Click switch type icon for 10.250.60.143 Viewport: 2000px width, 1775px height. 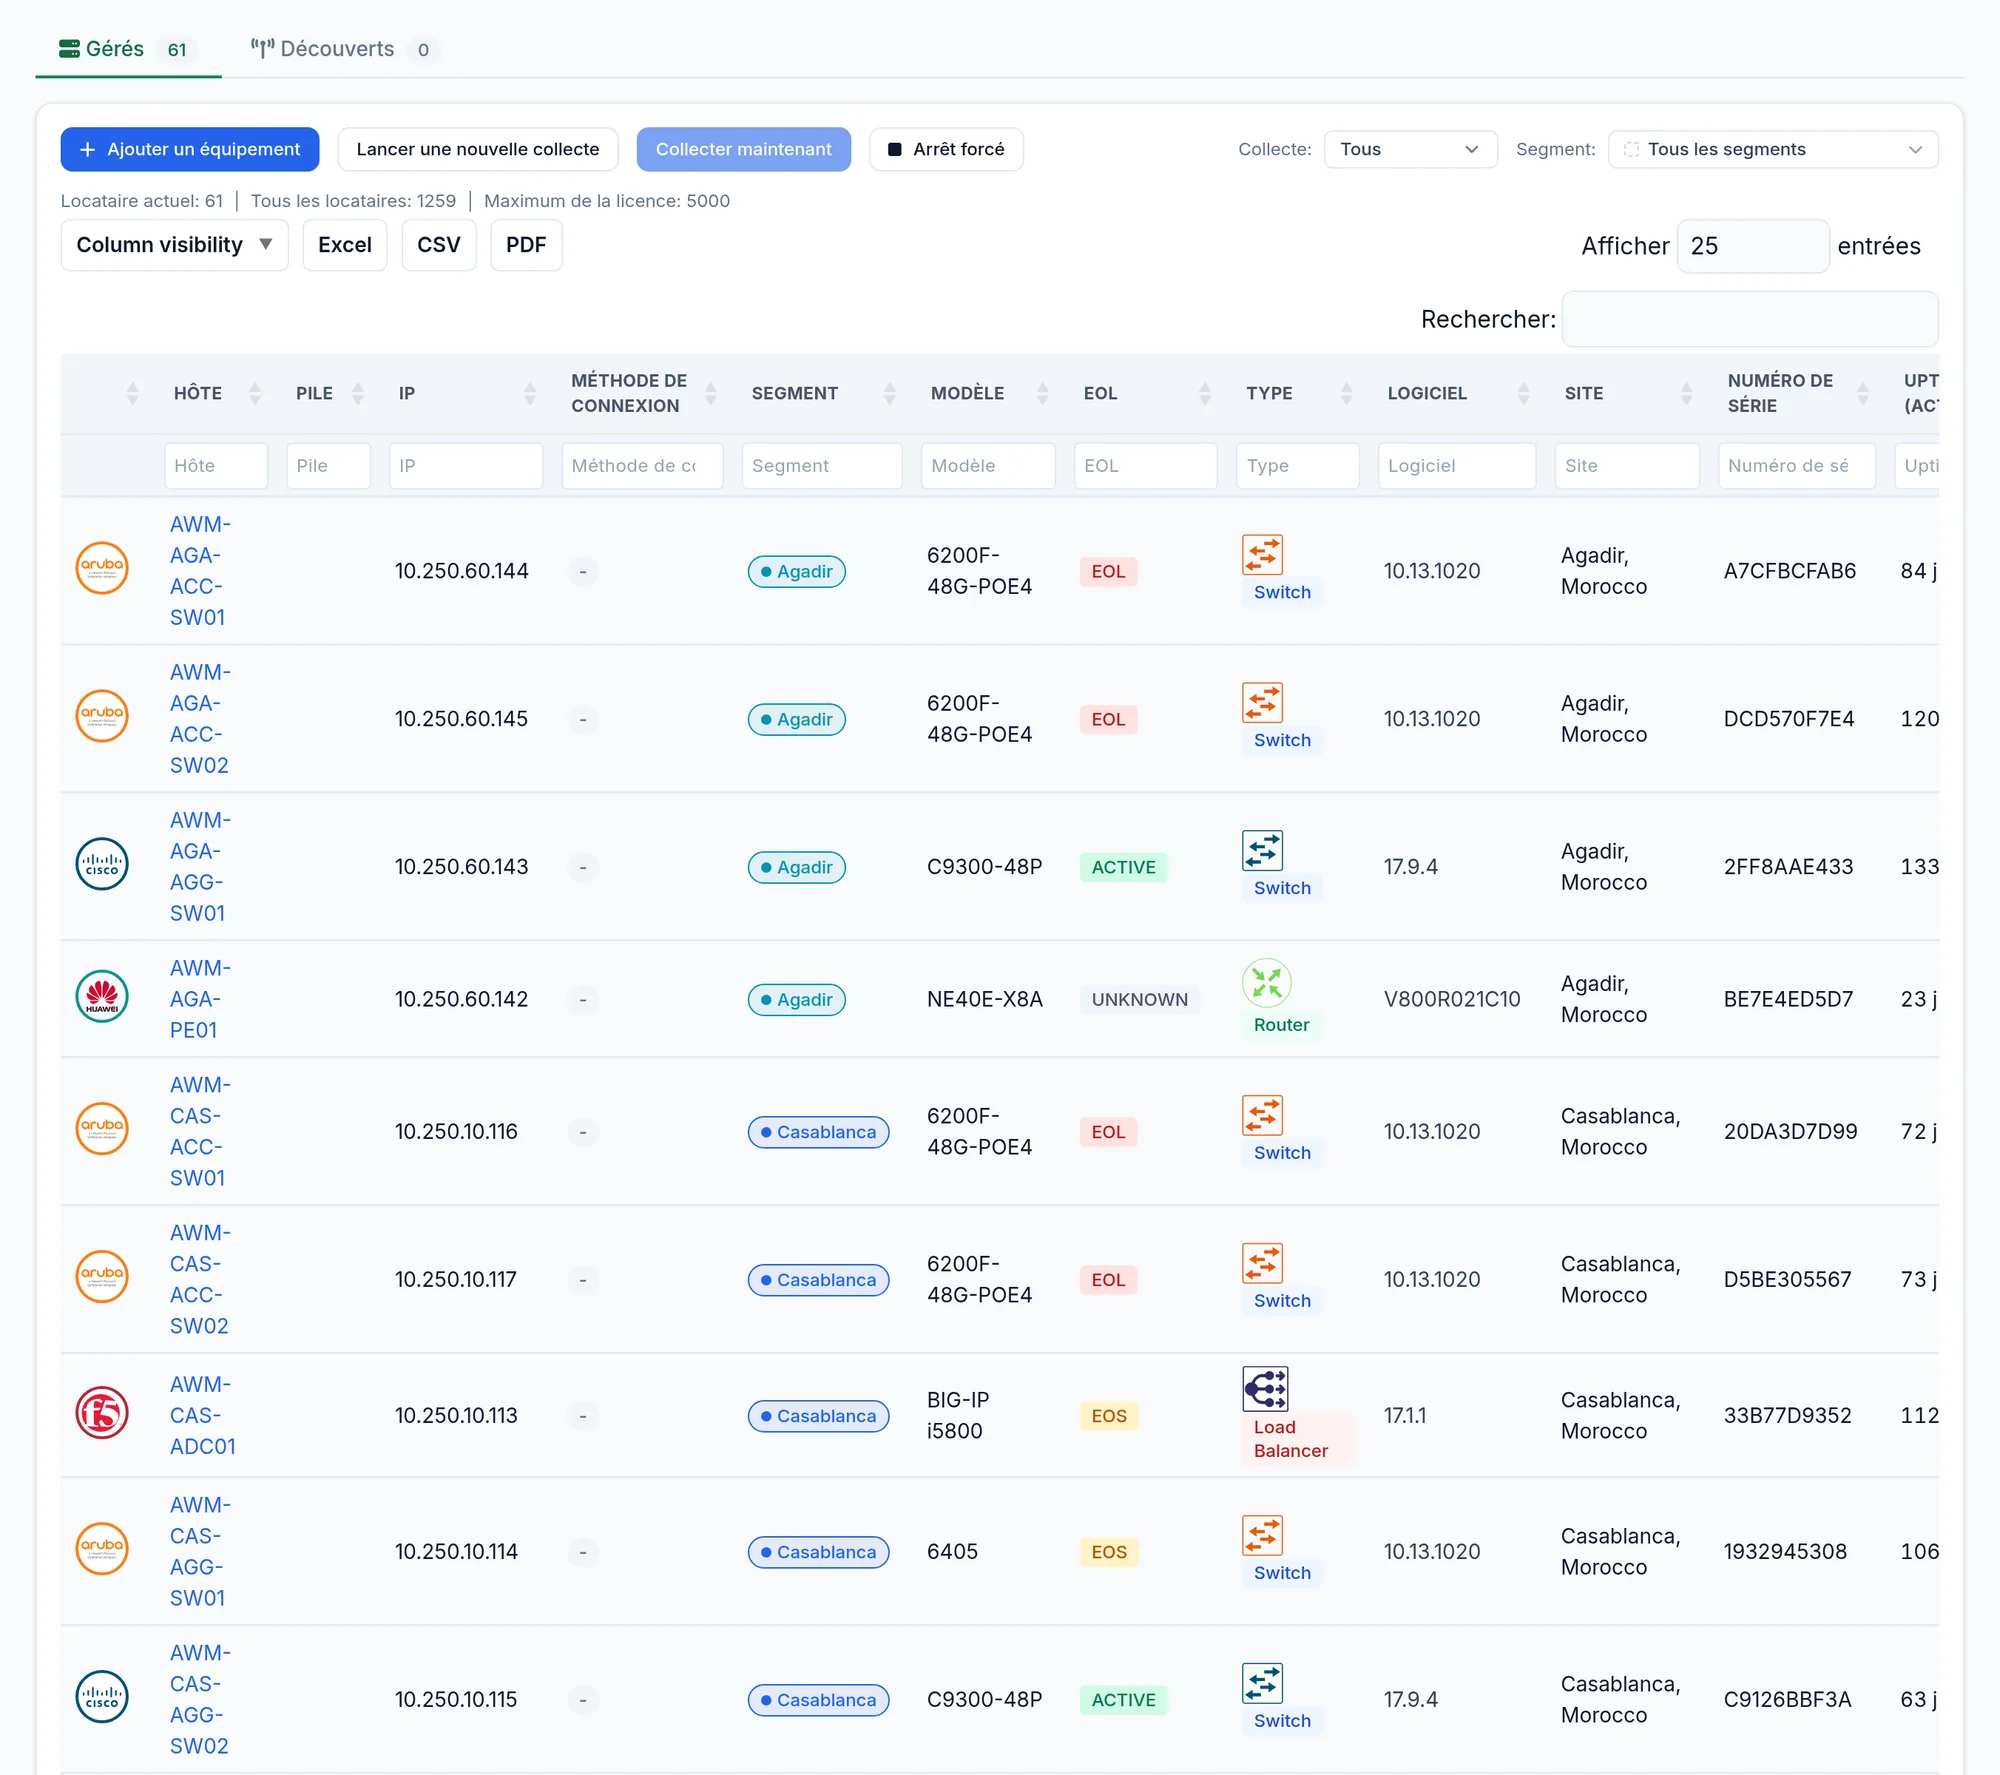(x=1263, y=851)
